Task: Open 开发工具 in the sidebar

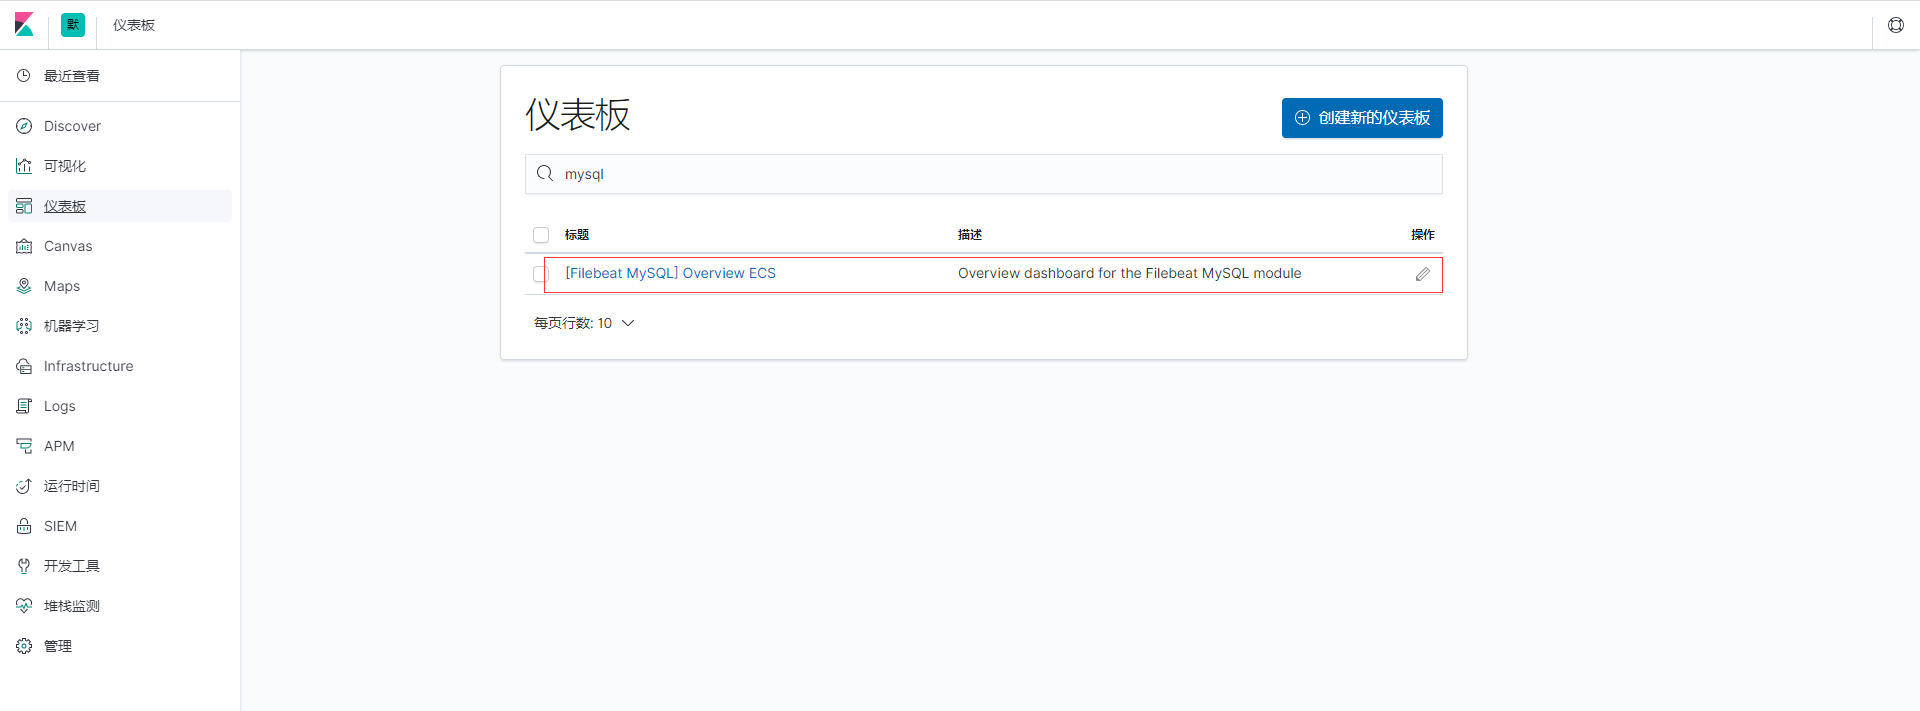Action: pos(72,566)
